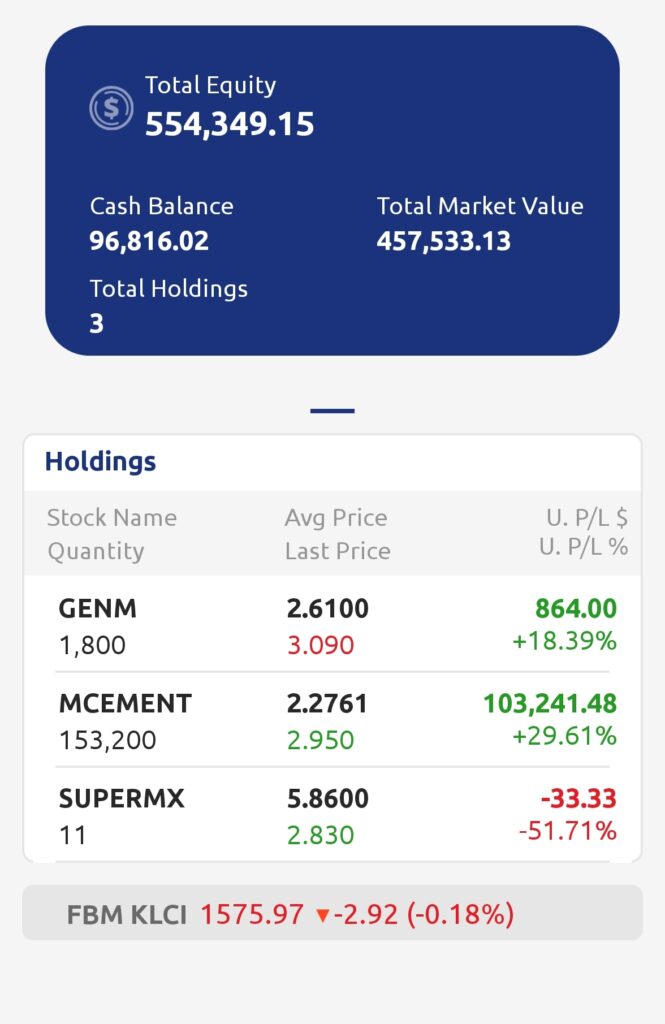The height and width of the screenshot is (1024, 665).
Task: Open the MCEMENT stock holding row
Action: coord(332,720)
